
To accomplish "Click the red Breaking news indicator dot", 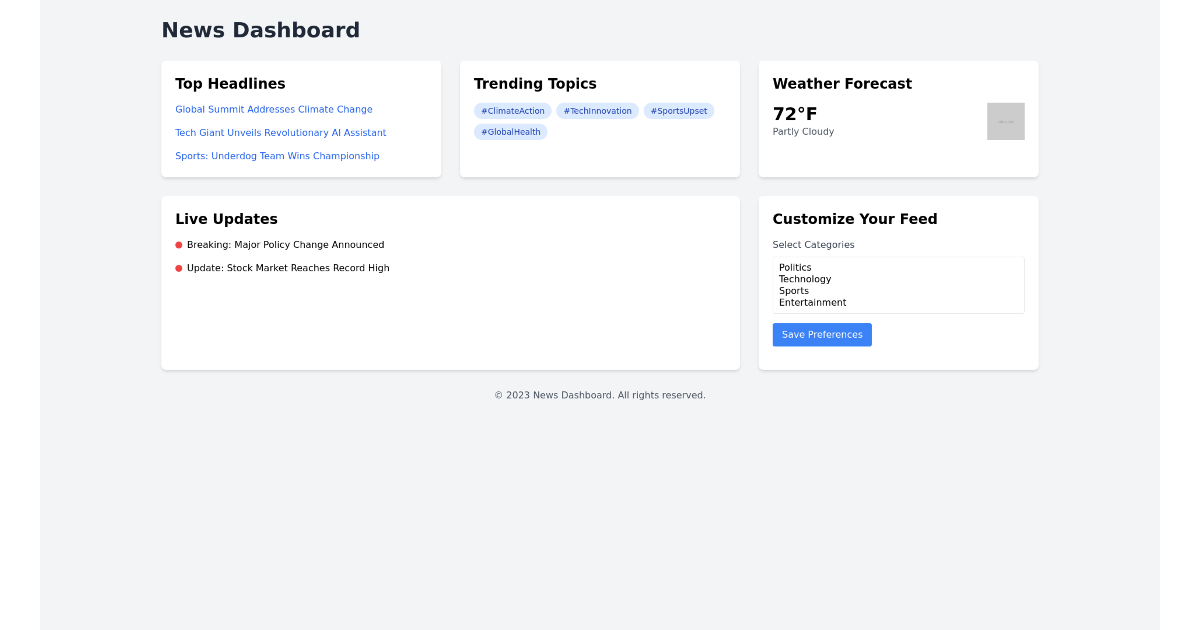I will (177, 244).
